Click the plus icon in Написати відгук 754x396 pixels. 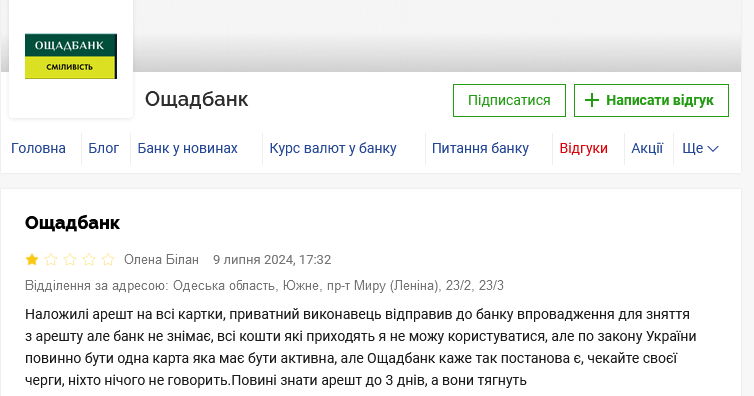591,100
